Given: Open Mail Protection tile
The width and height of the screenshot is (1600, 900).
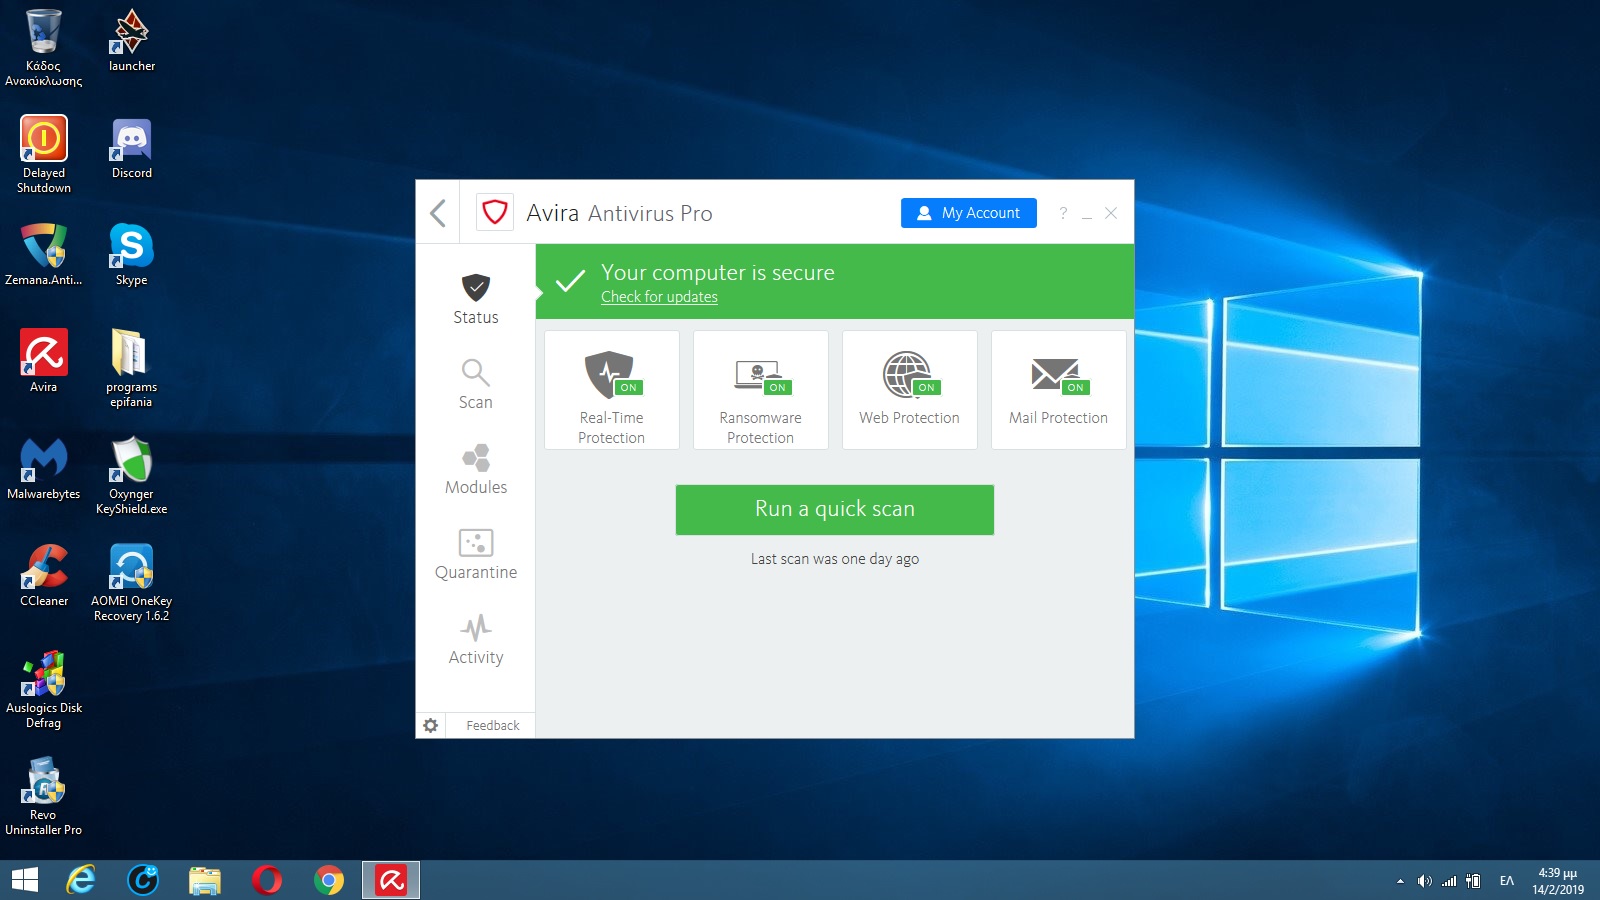Looking at the screenshot, I should pos(1059,390).
